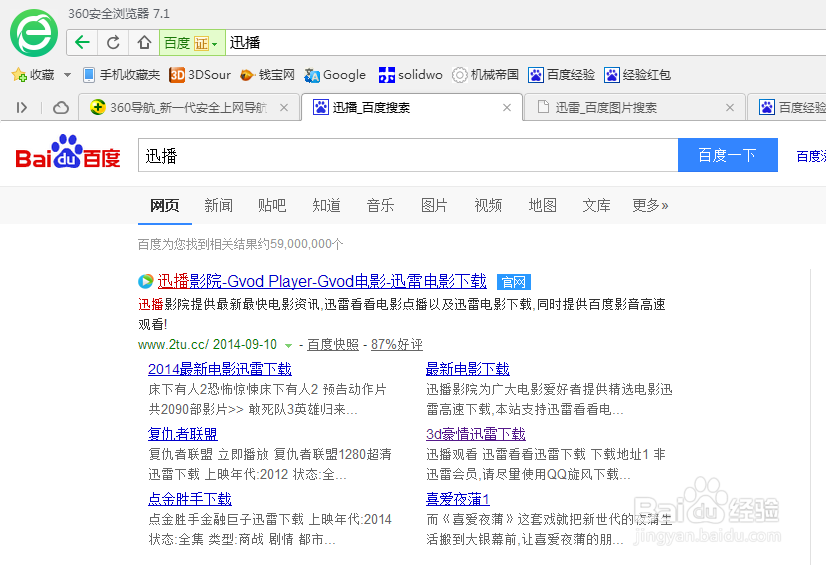Select the 图片 search category
This screenshot has width=826, height=565.
[x=435, y=205]
